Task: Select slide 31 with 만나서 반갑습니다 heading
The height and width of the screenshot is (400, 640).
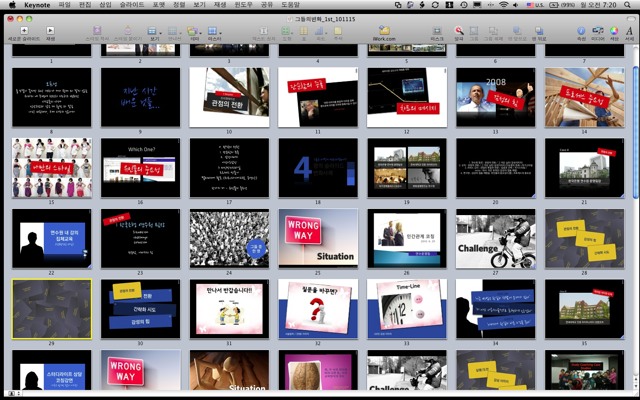Action: [229, 309]
